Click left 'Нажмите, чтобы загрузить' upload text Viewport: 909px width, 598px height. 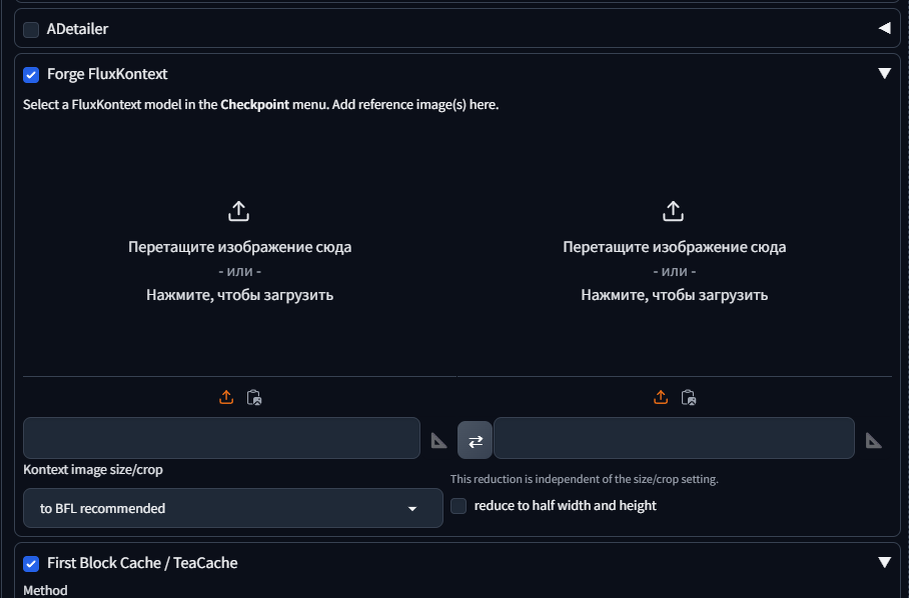click(240, 295)
